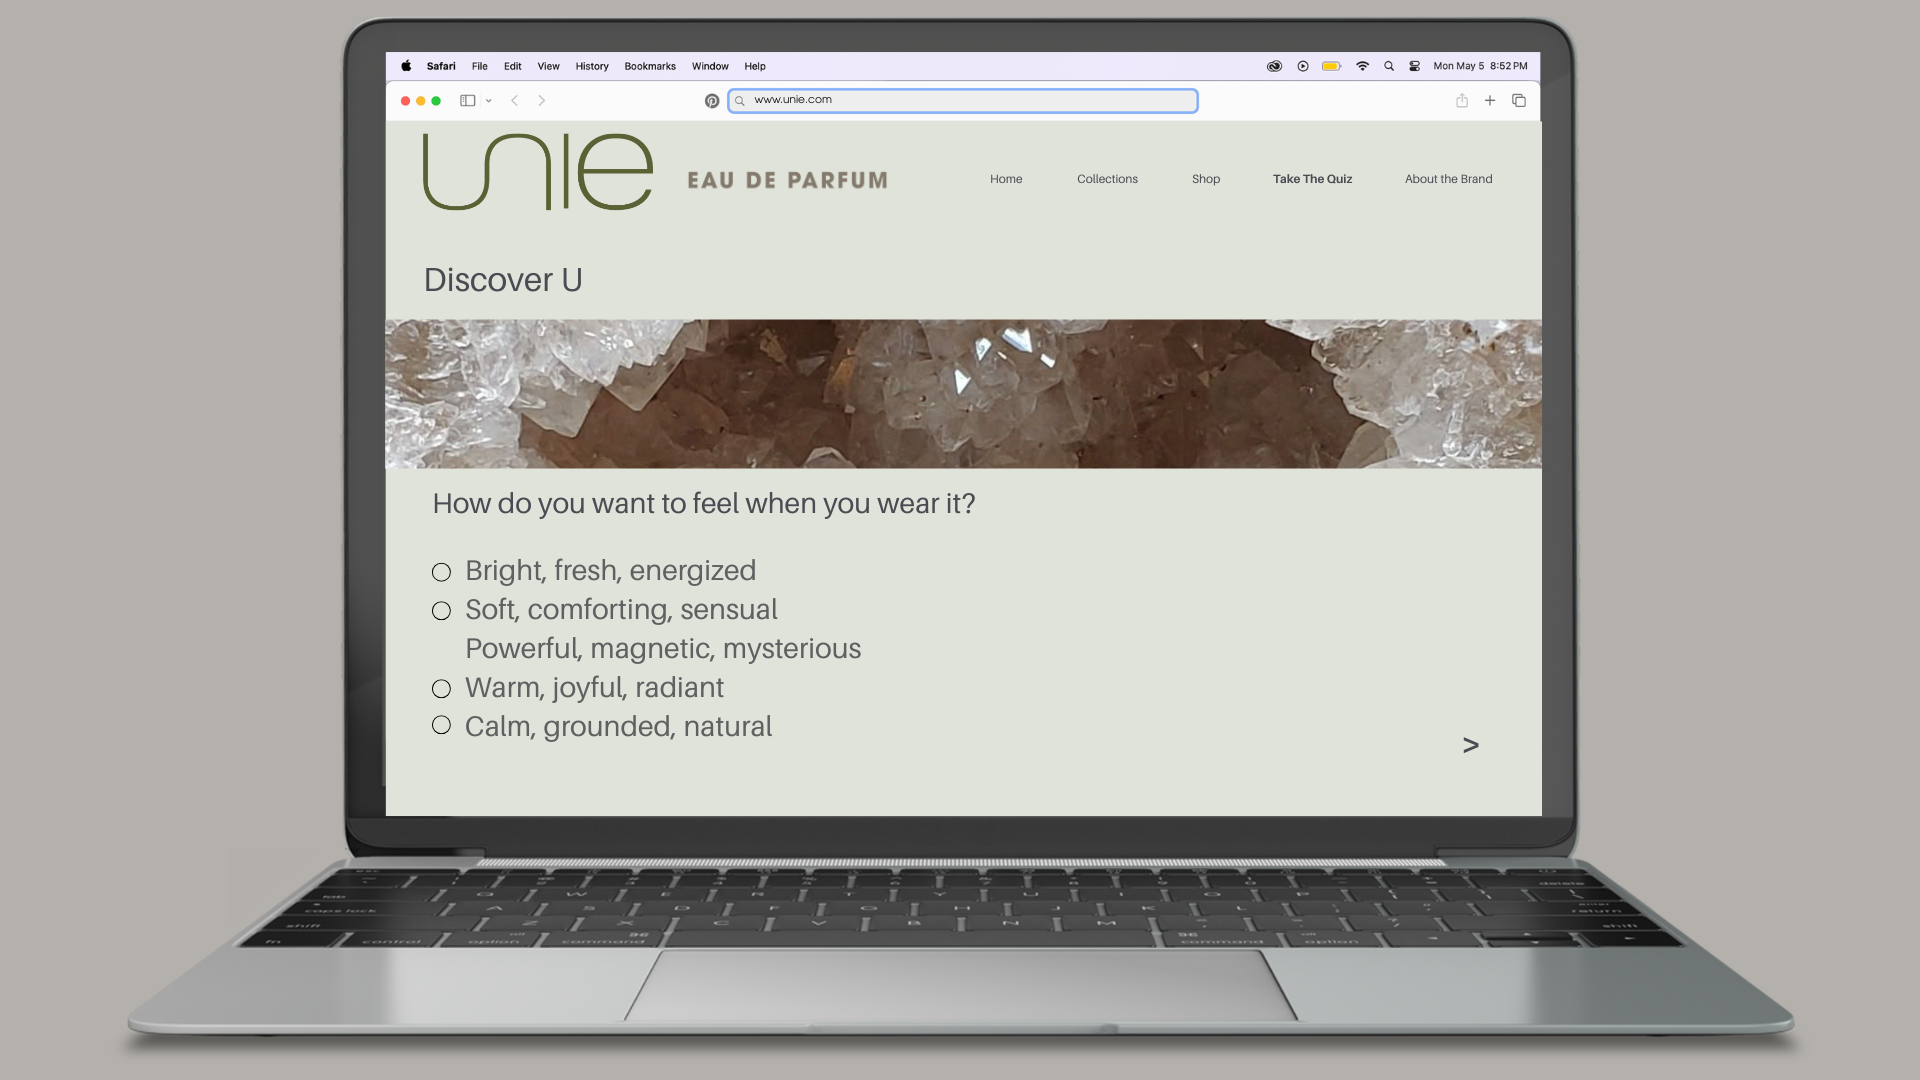Open Spotlight search in menu bar
Viewport: 1920px width, 1080px height.
[x=1389, y=66]
